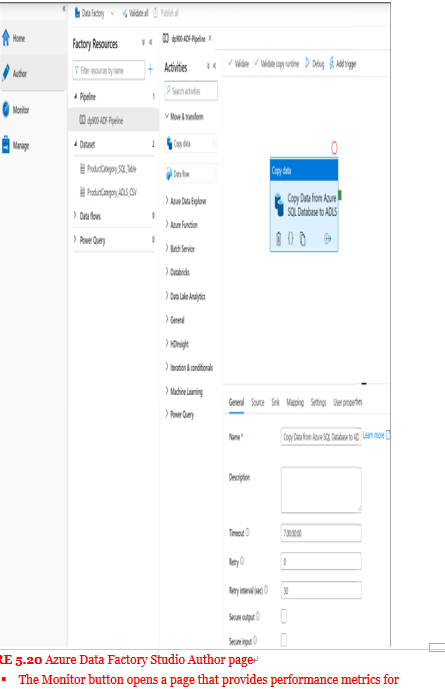Image resolution: width=445 pixels, height=689 pixels.
Task: Open the Data Factory dropdown arrow
Action: [112, 14]
